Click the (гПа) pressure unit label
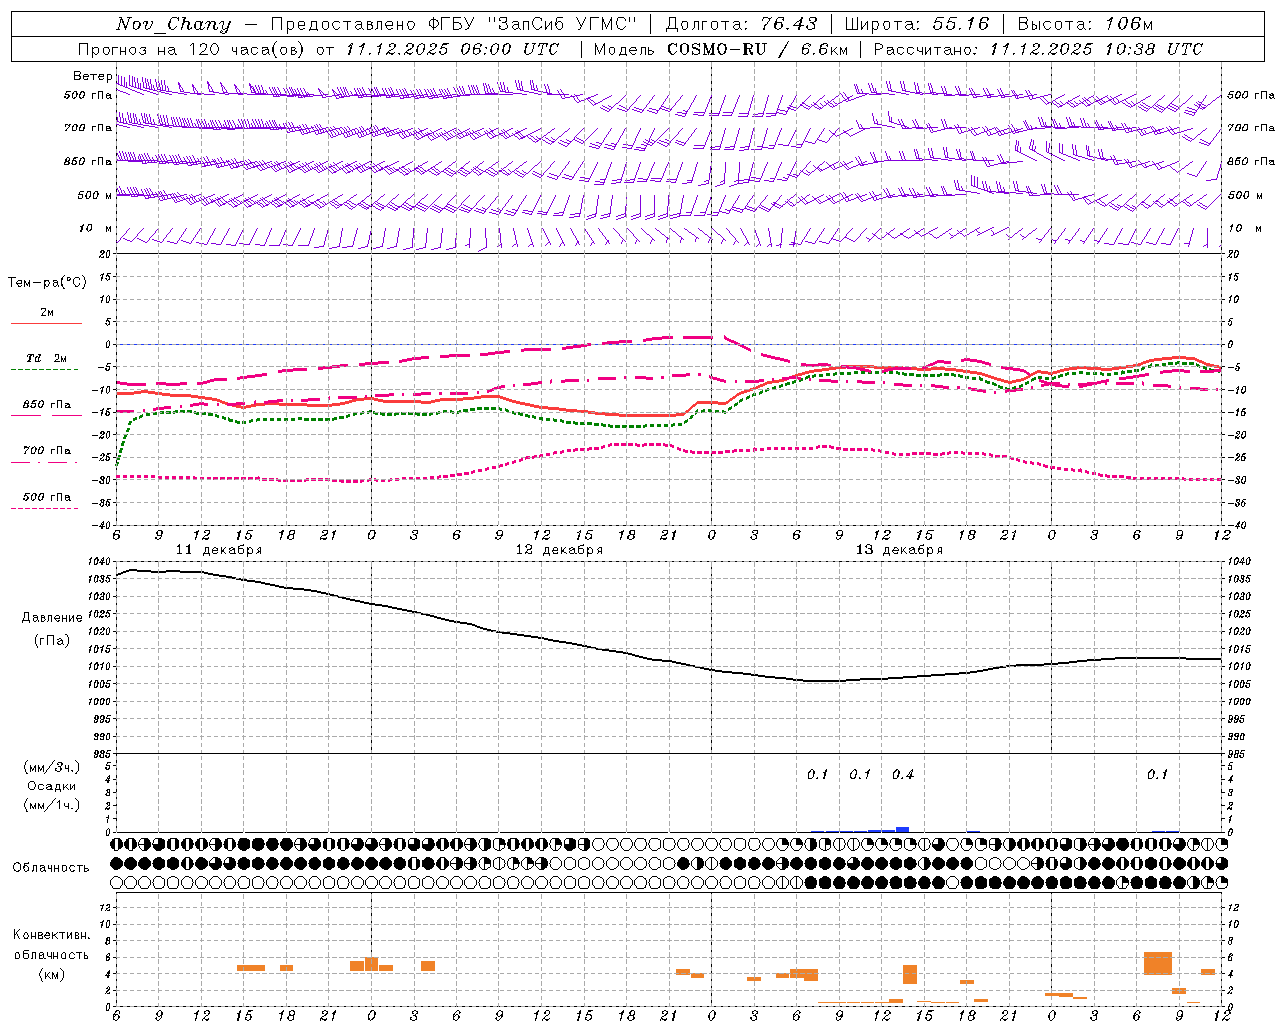The width and height of the screenshot is (1280, 1024). point(52,641)
